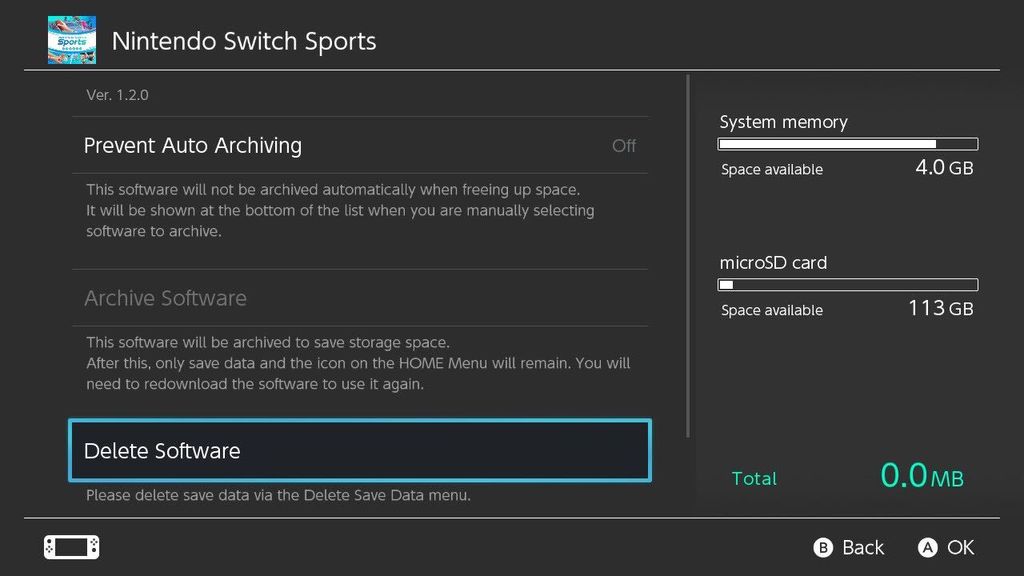Click the Nintendo Switch Sports game icon

(72, 40)
